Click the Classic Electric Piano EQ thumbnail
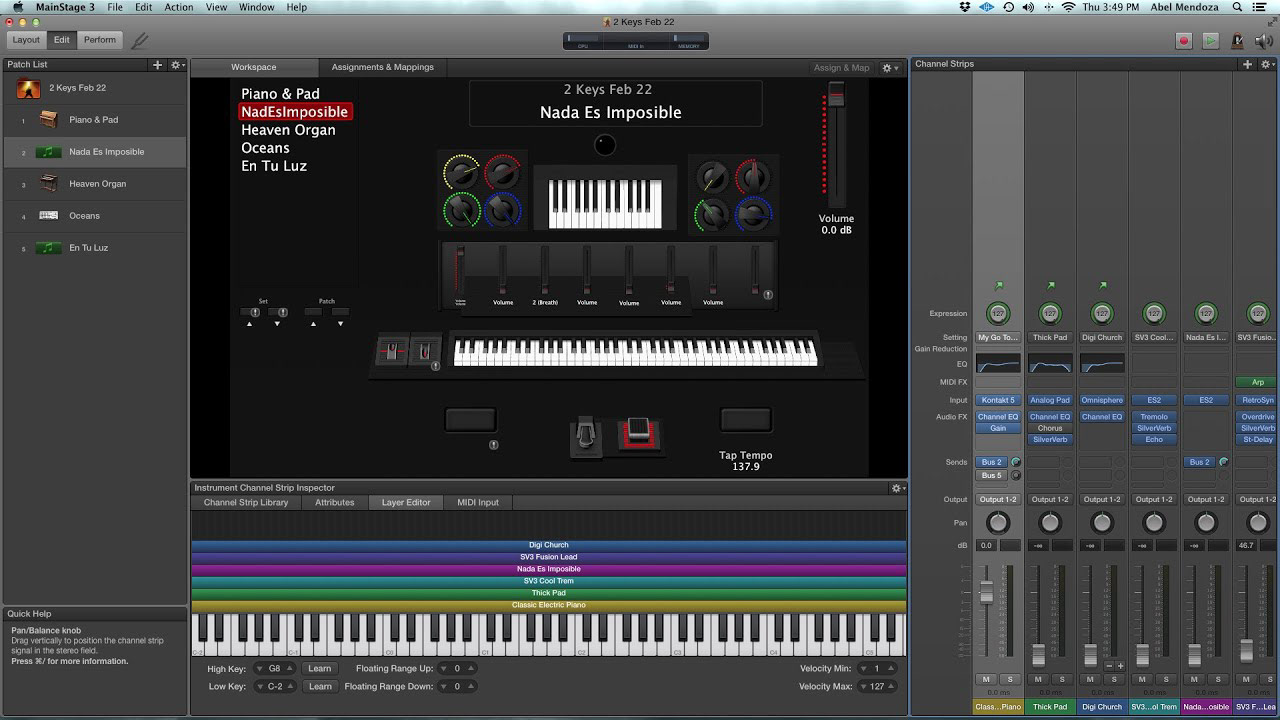 [998, 364]
